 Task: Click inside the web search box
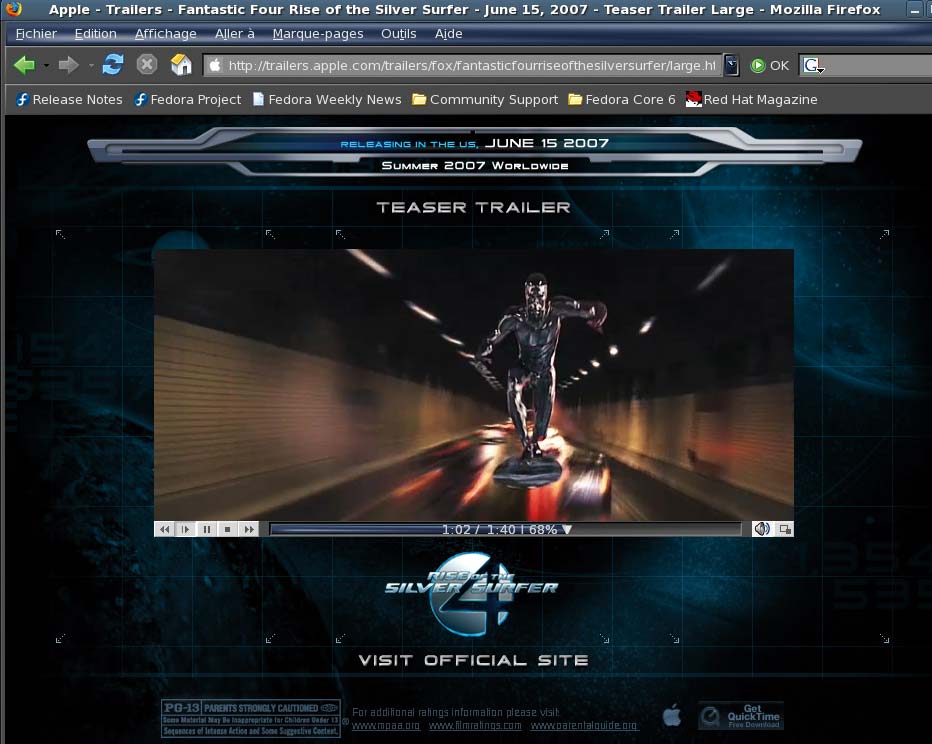click(x=879, y=65)
